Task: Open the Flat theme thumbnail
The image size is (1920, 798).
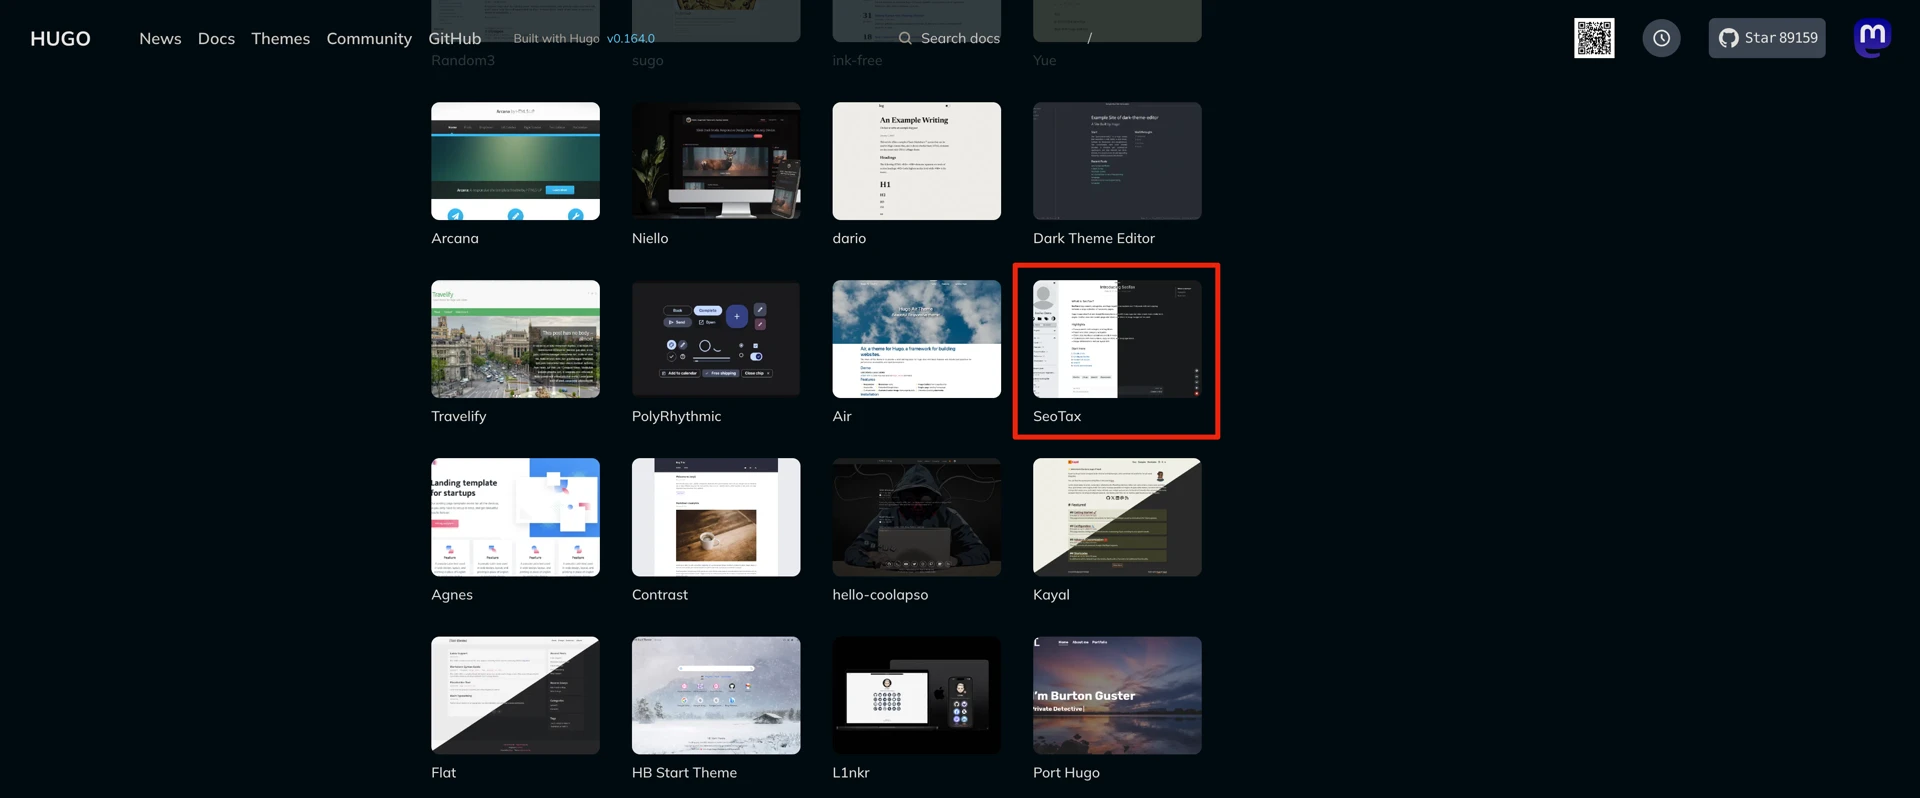Action: 515,695
